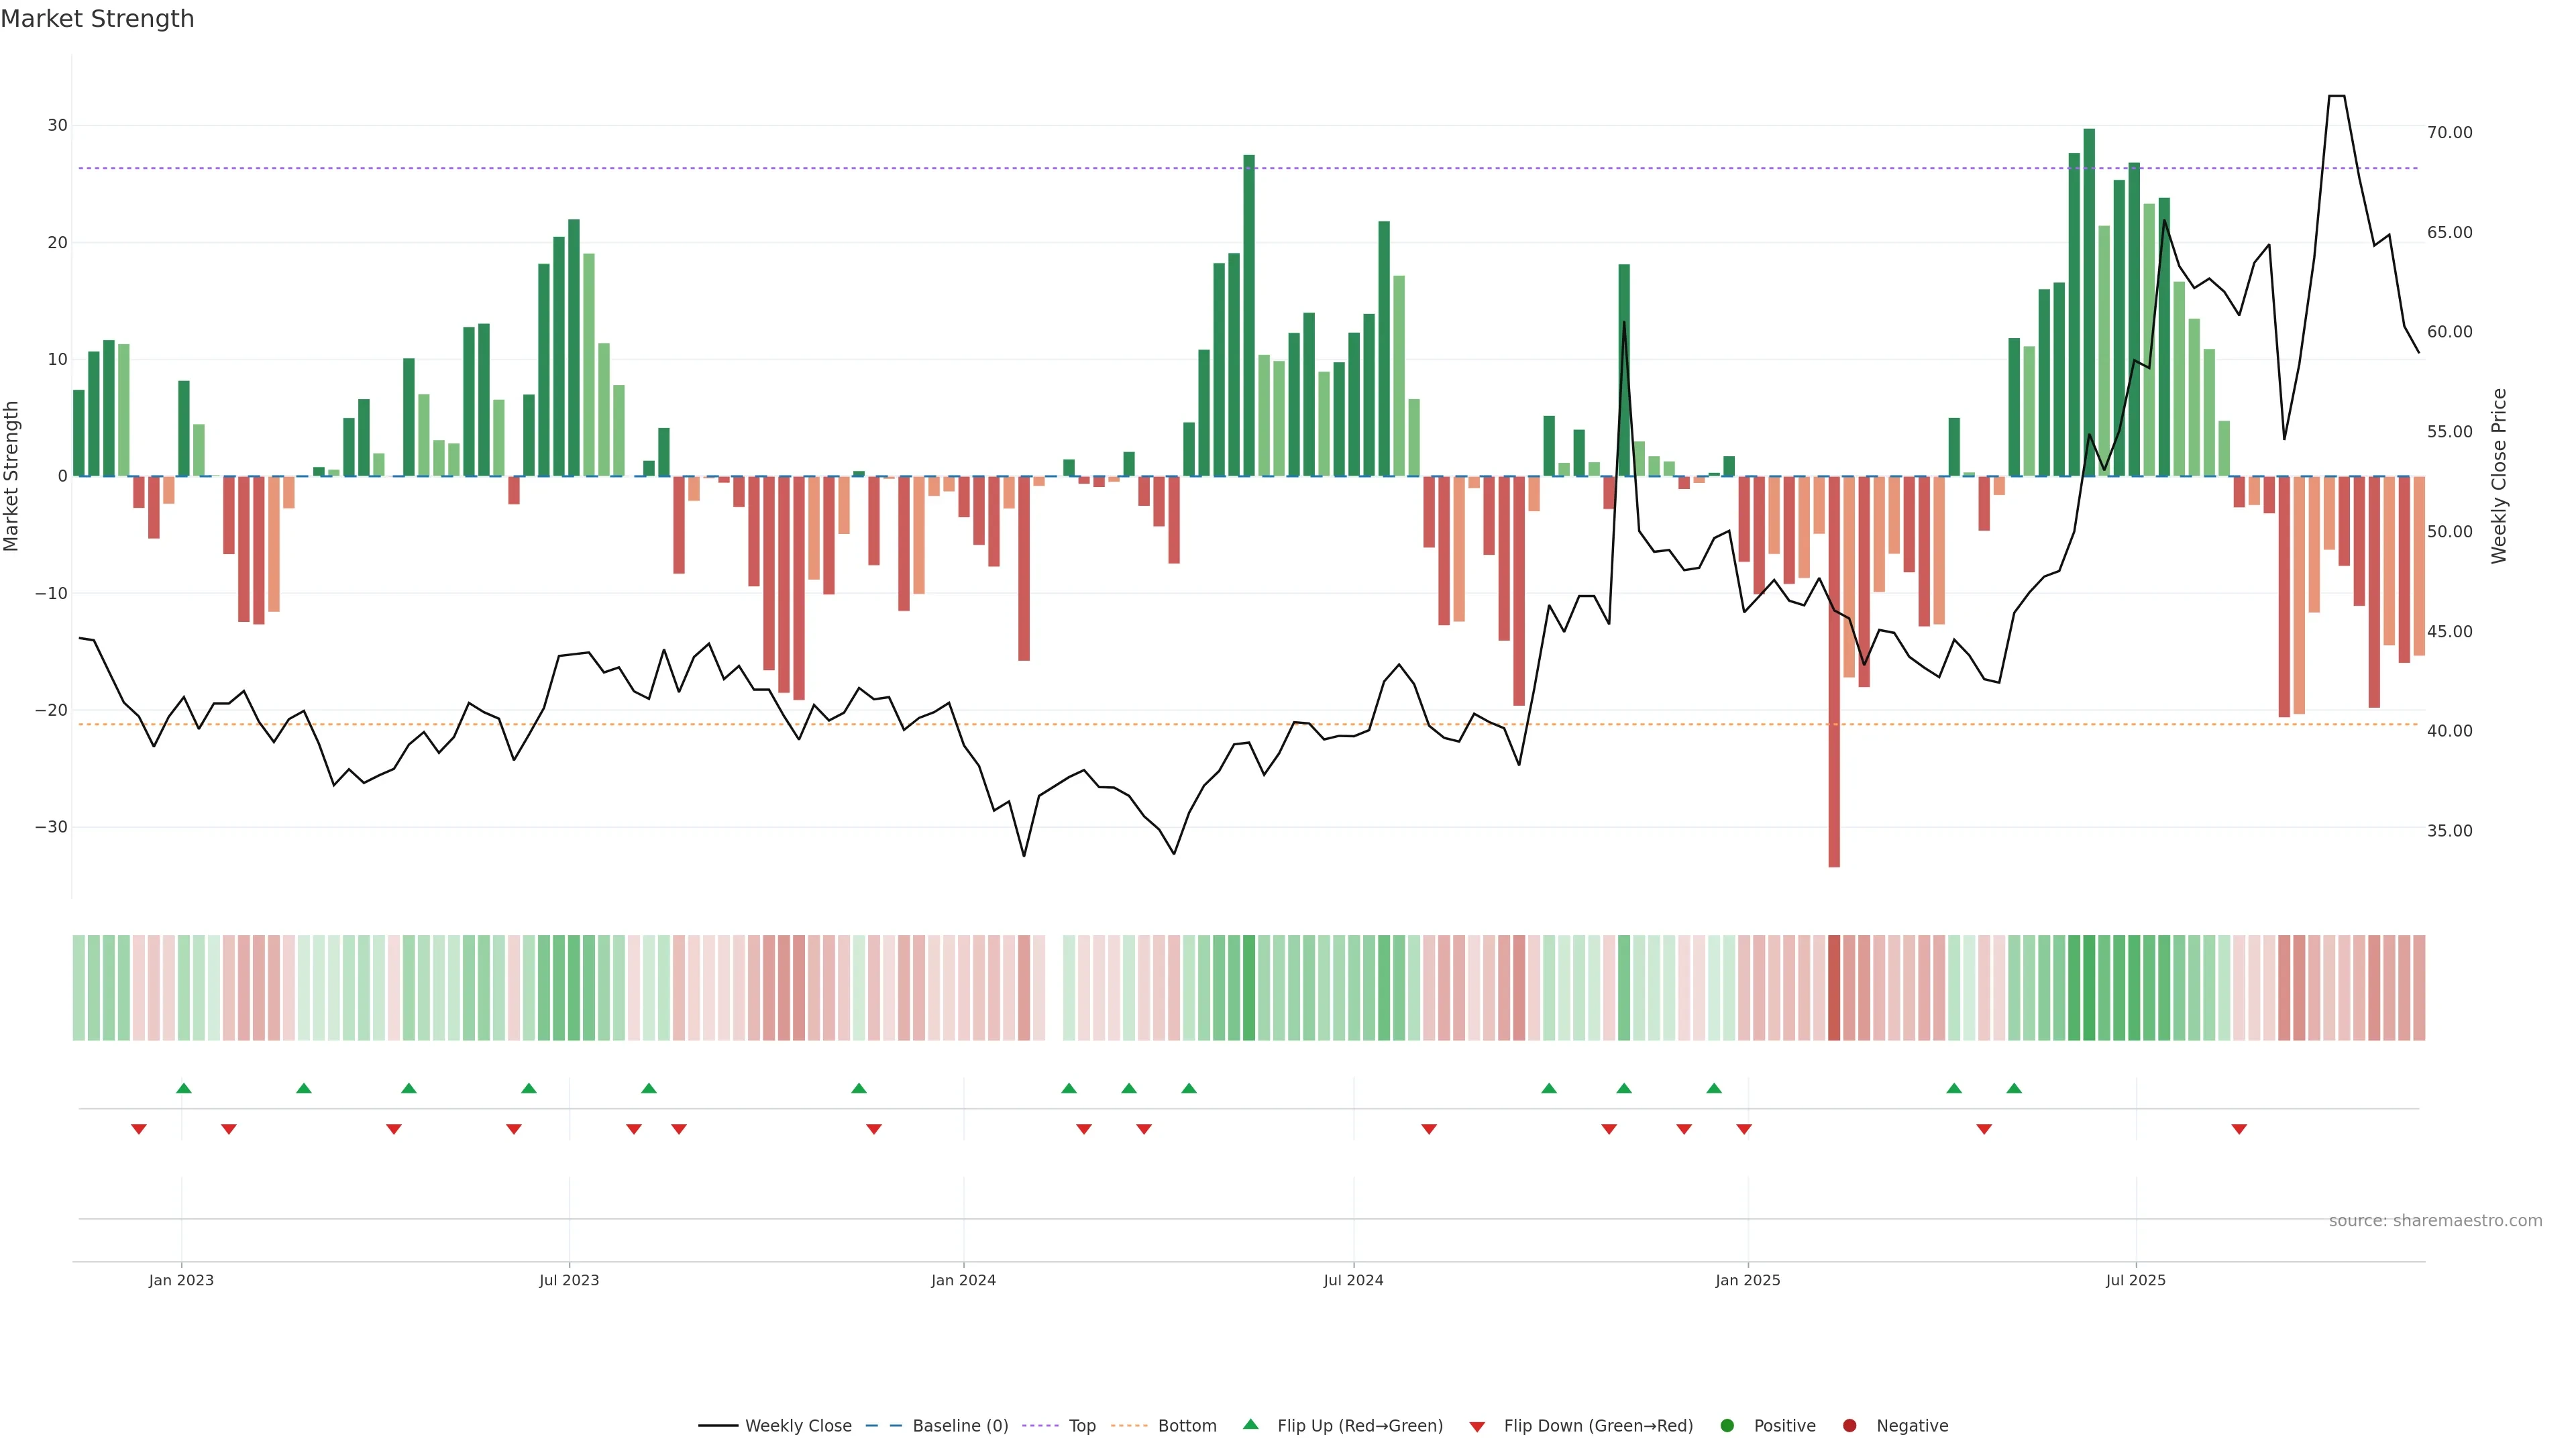Click the first green flip-up triangle near Jan 2023
Viewport: 2576px width, 1449px height.
[x=184, y=1088]
